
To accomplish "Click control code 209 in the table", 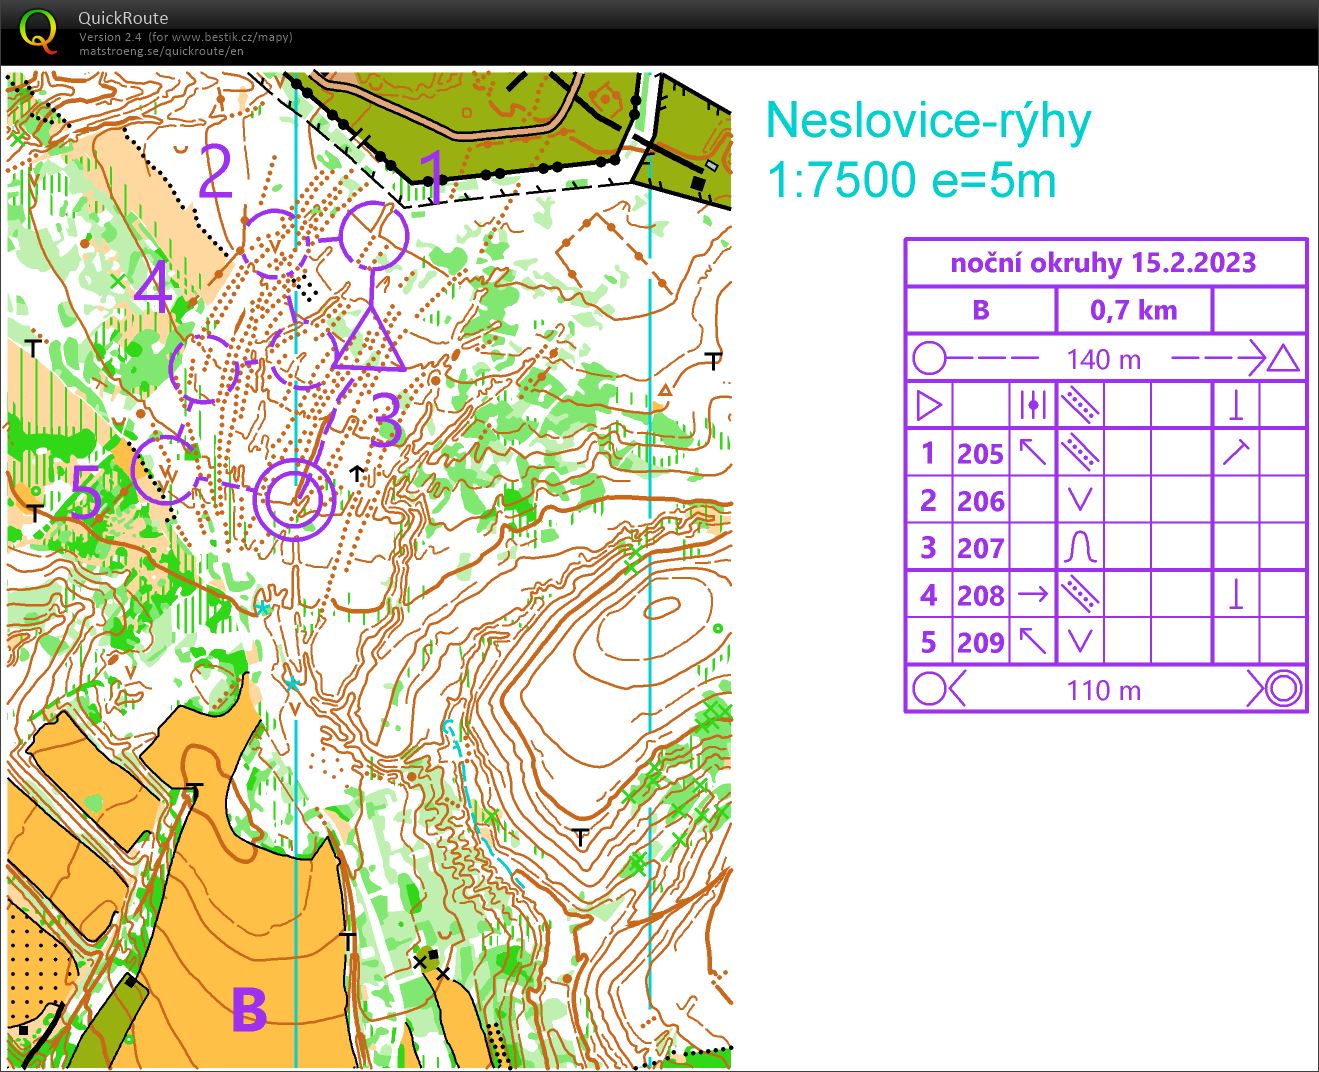I will 980,642.
